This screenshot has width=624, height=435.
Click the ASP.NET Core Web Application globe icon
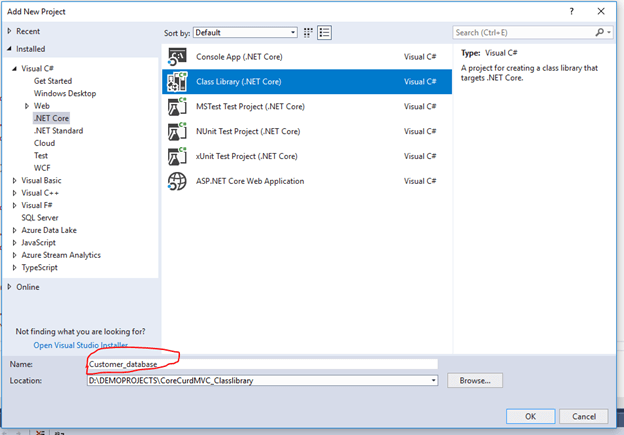[x=177, y=181]
